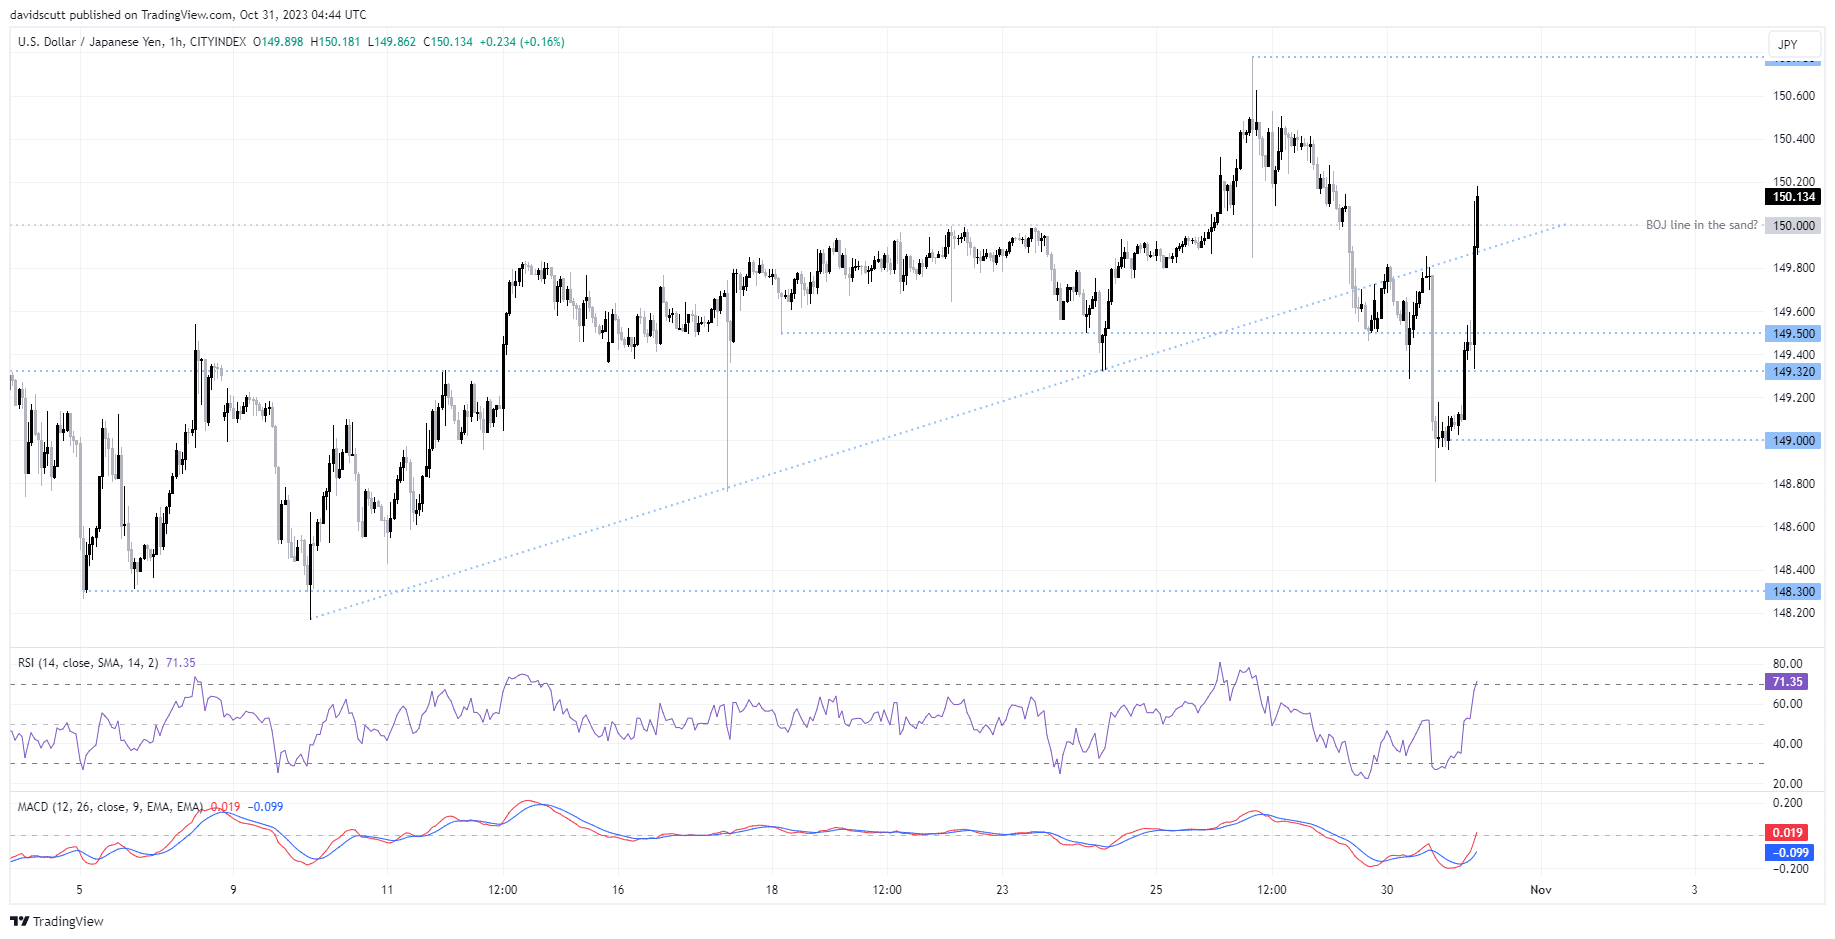Viewport: 1835px width, 939px height.
Task: Click the 80.00 tick on the RSI scale
Action: coord(1788,664)
